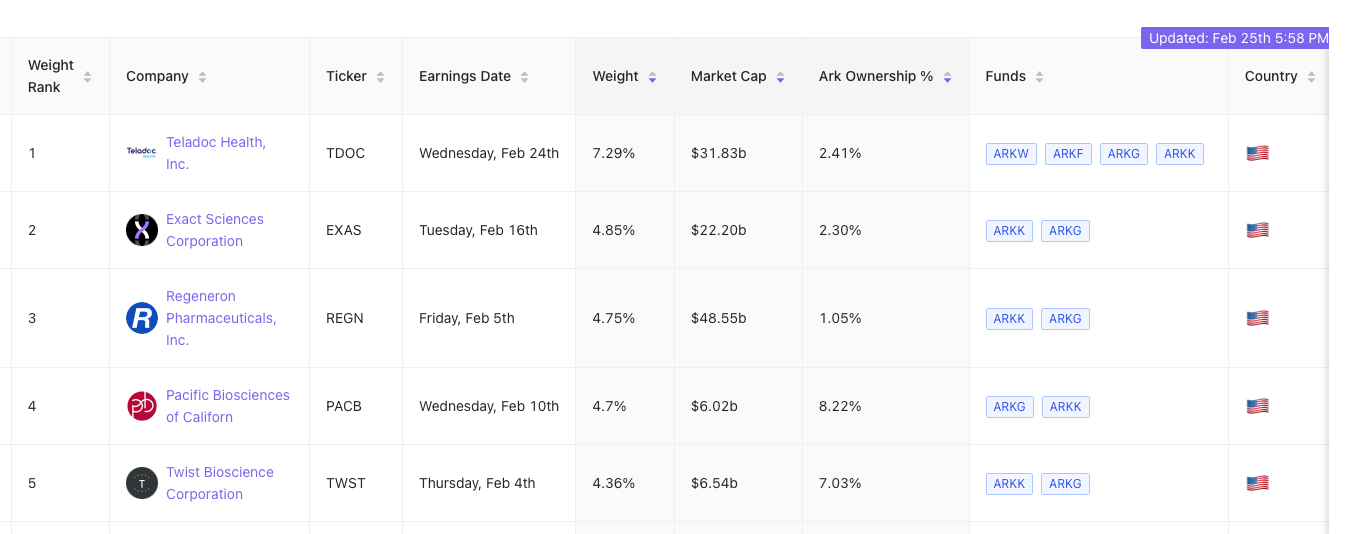Click the Teladoc Health company logo

[x=142, y=153]
